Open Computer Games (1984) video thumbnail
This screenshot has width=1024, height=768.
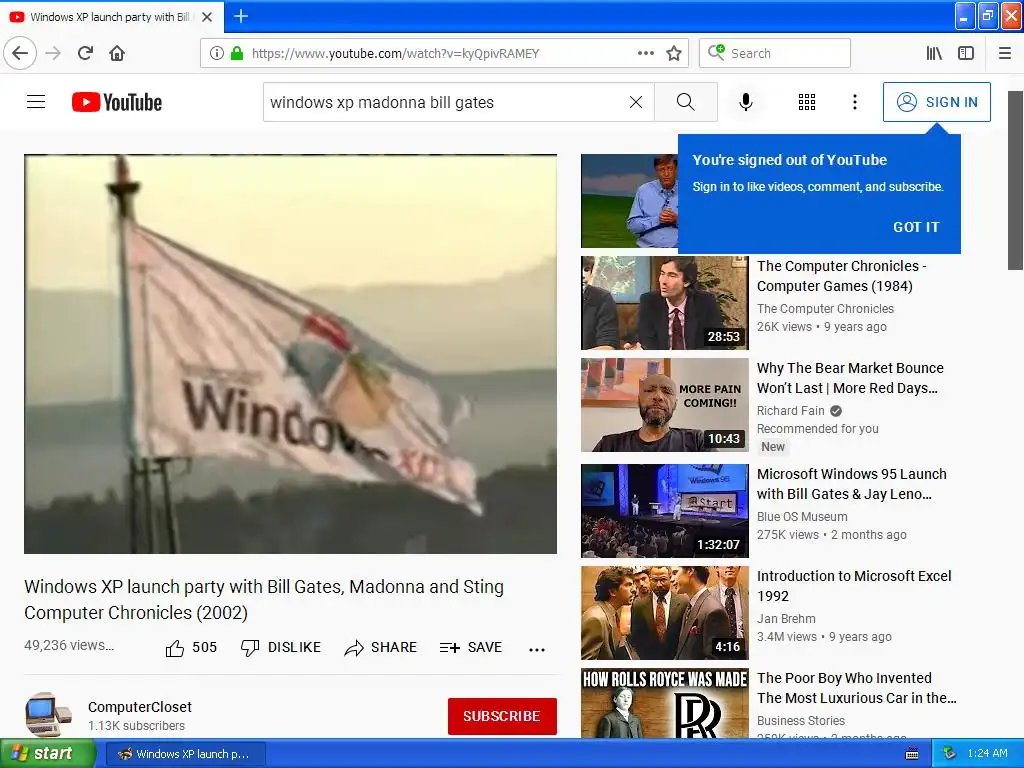click(x=665, y=303)
